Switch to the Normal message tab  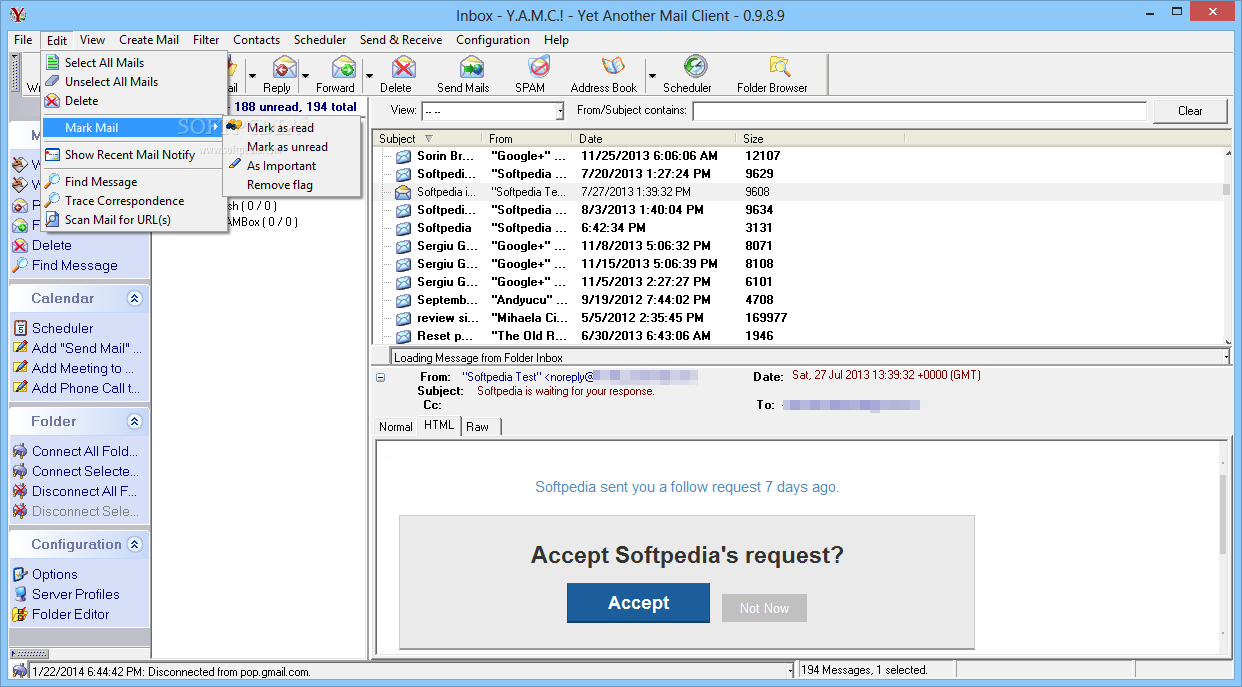396,427
